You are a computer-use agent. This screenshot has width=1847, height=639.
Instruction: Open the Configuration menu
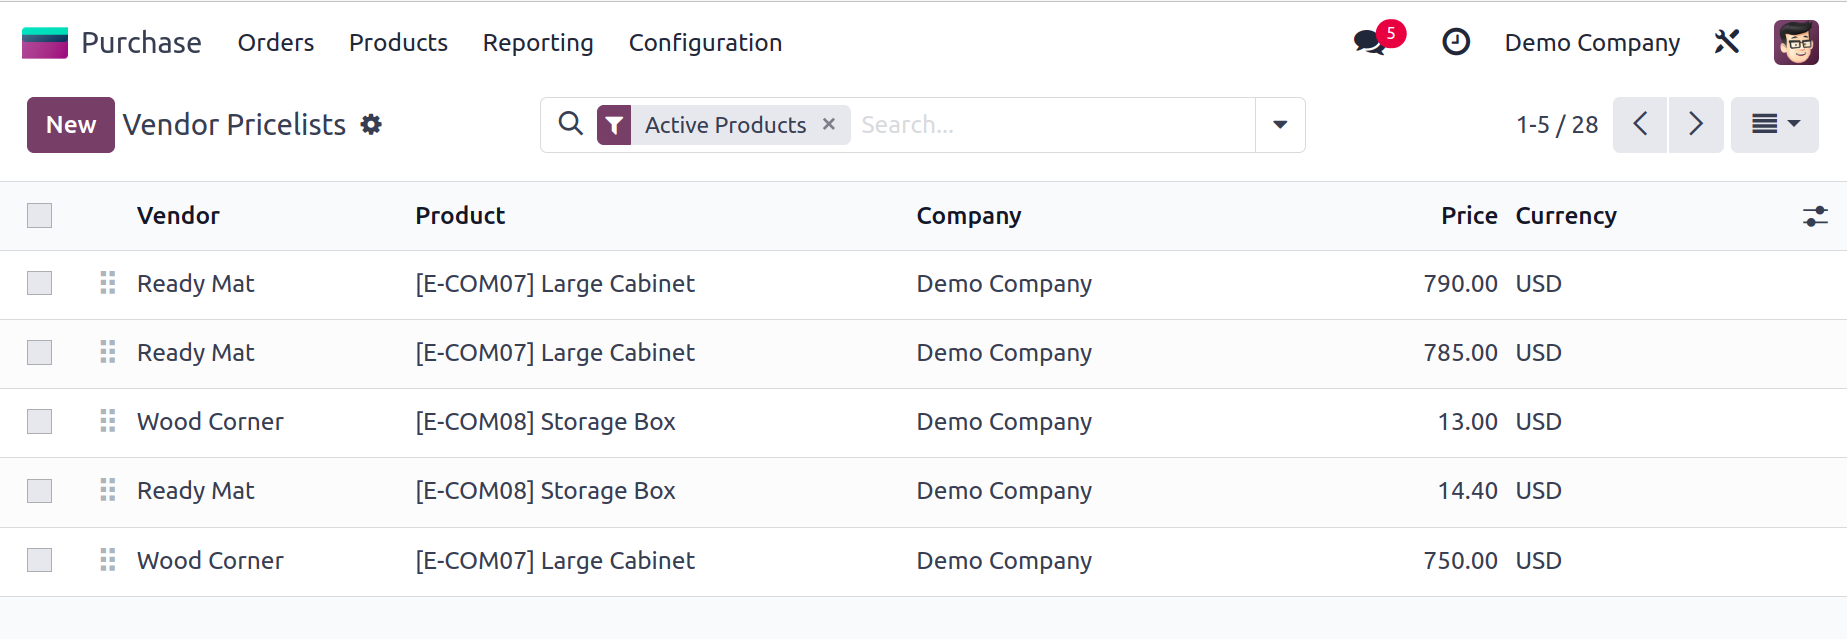click(x=705, y=43)
